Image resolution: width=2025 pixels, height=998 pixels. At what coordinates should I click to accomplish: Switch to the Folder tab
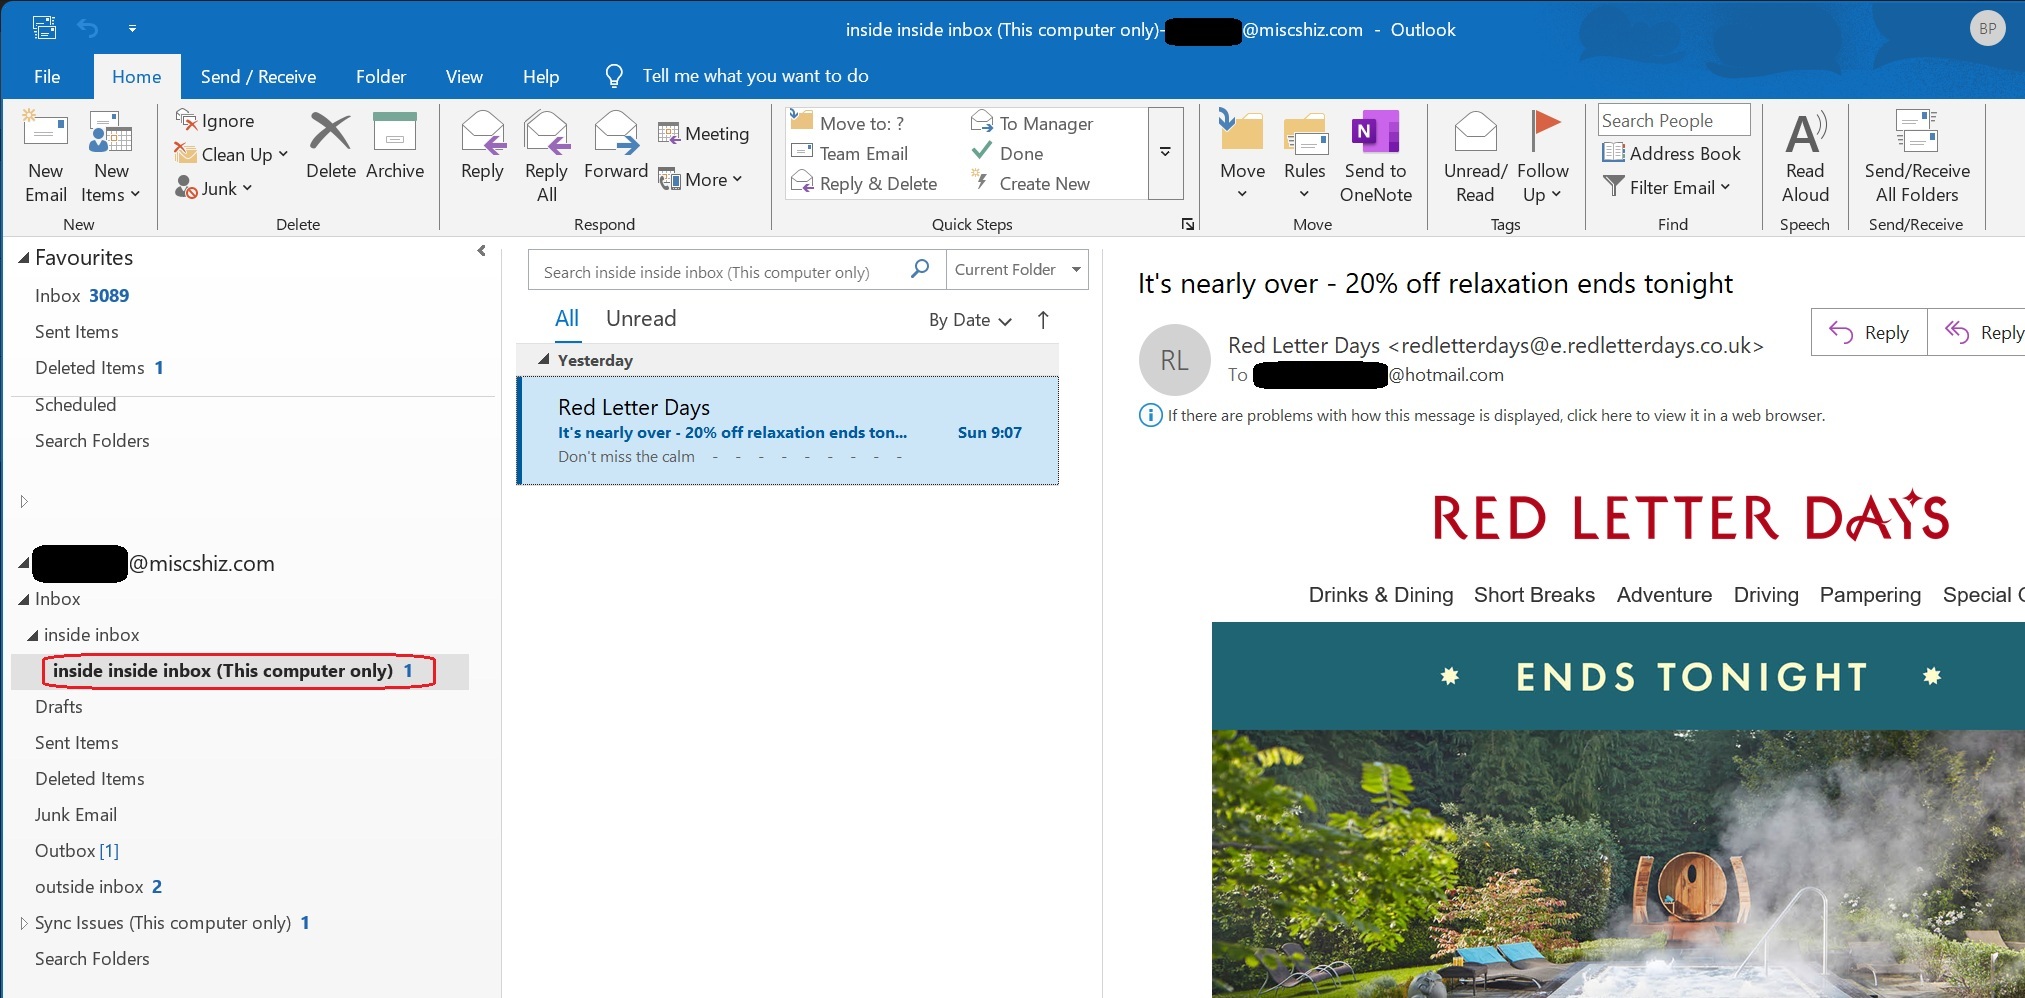click(381, 76)
